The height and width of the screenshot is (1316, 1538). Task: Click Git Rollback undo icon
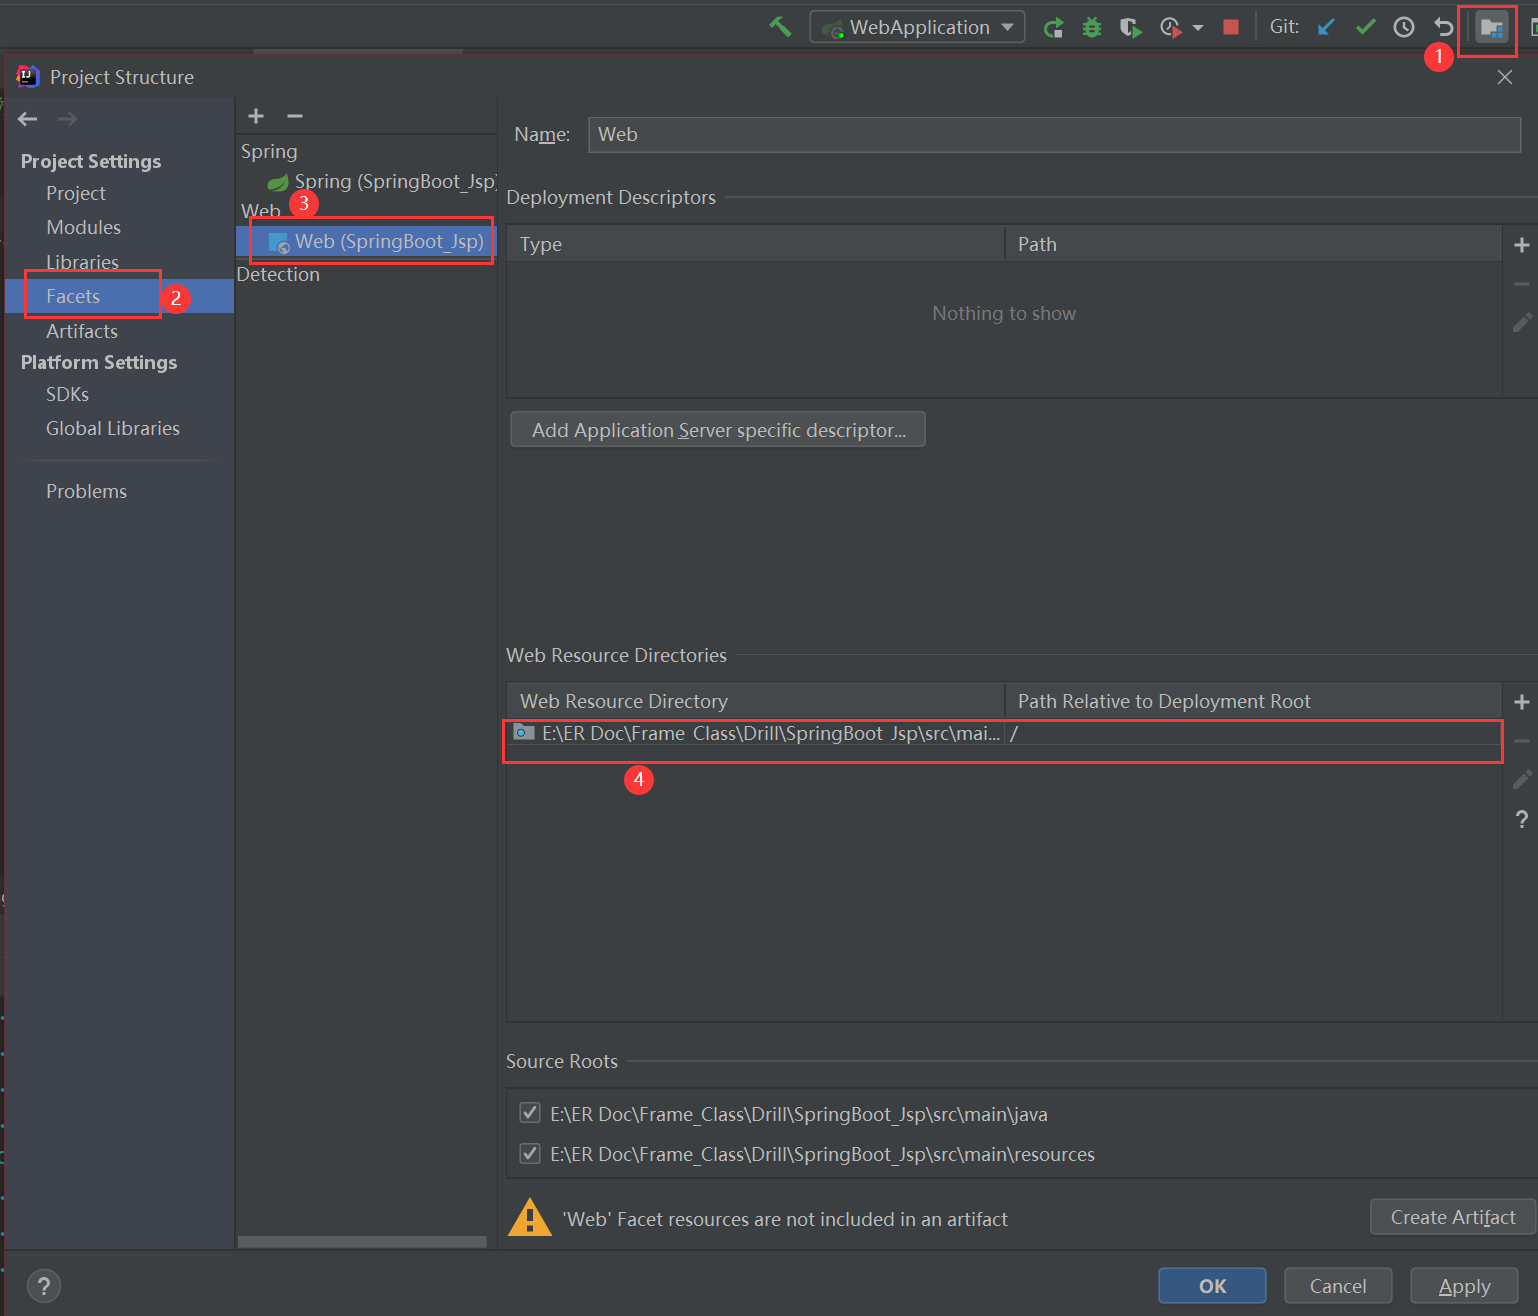tap(1443, 27)
